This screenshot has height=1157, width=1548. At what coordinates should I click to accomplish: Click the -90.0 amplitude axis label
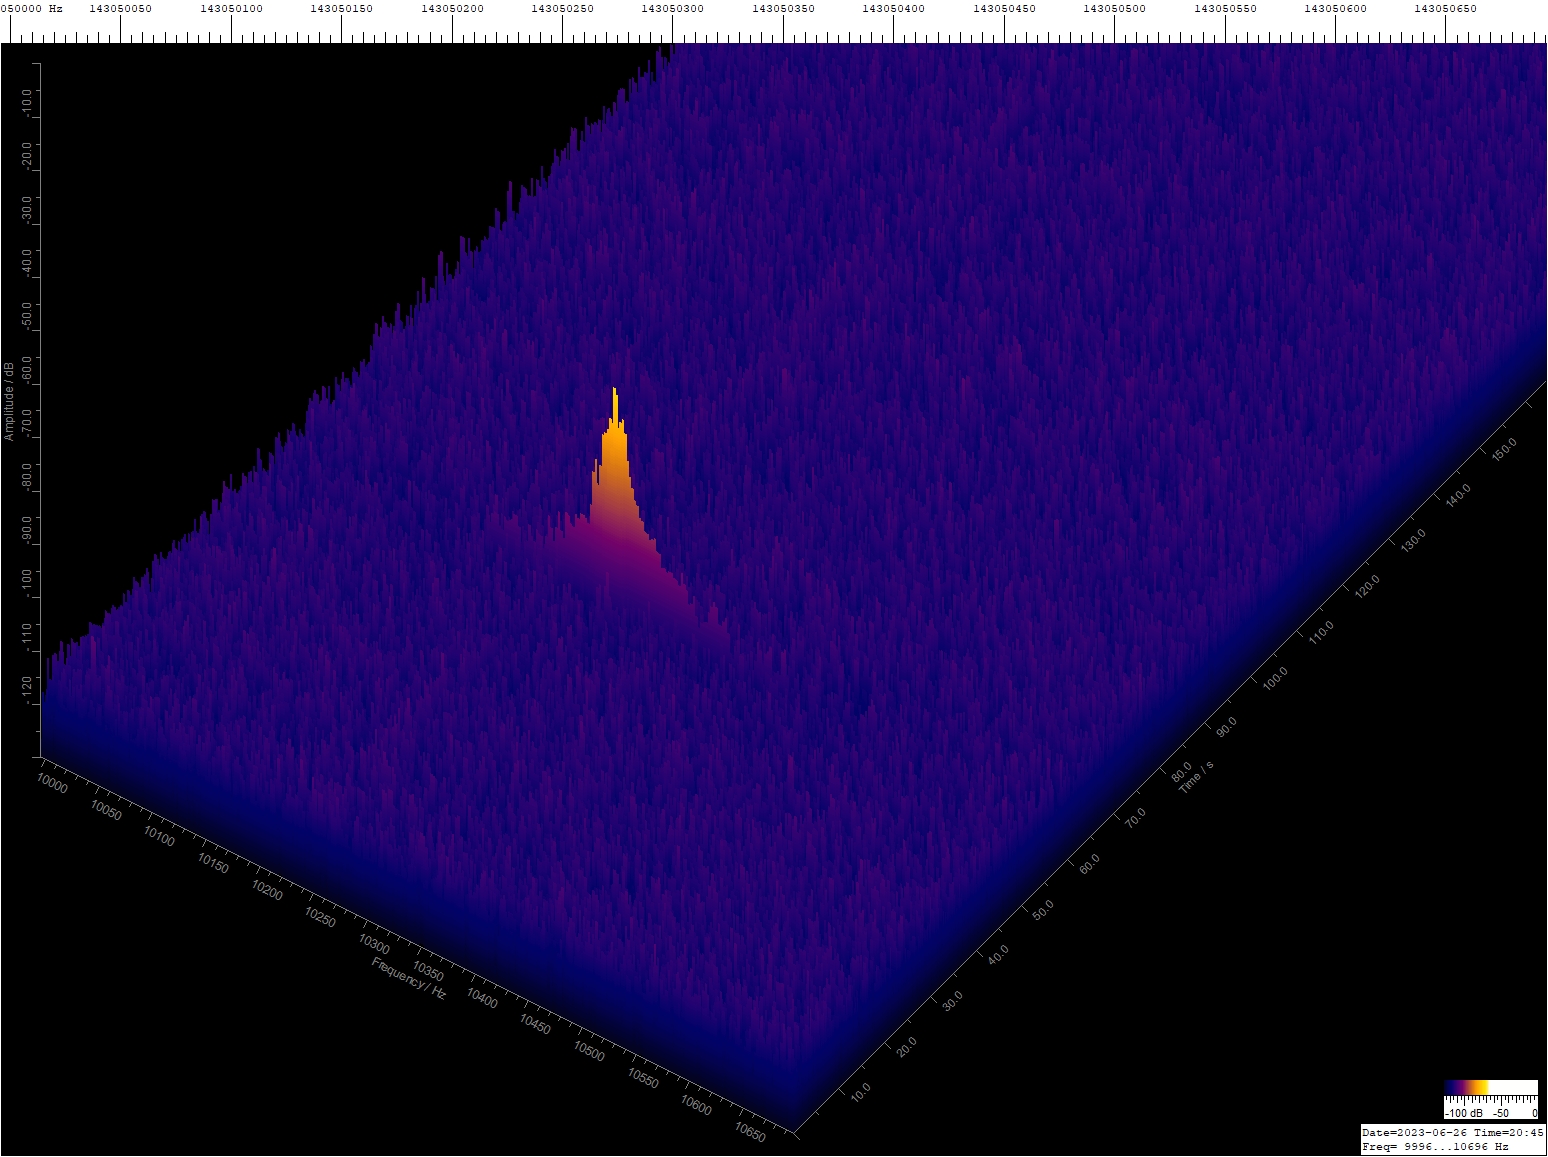27,530
